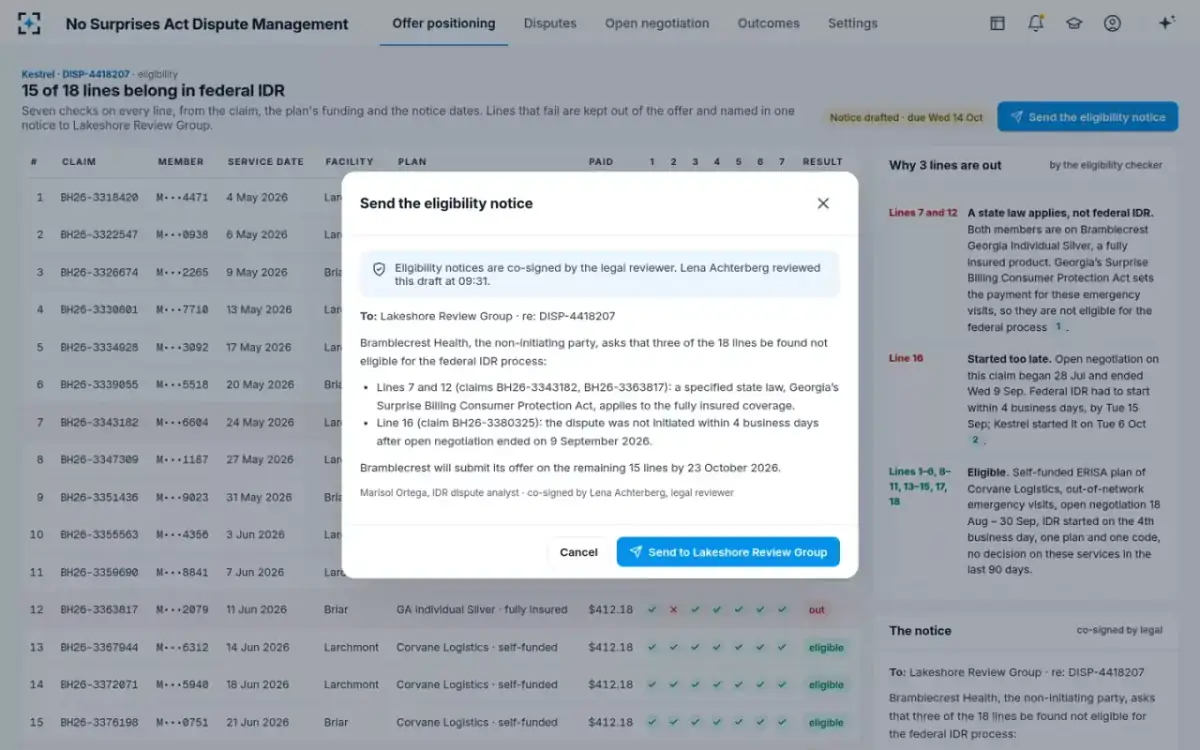Click the eligible badge for claim BH26-3372071
Screen dimensions: 1200x750
(x=826, y=685)
